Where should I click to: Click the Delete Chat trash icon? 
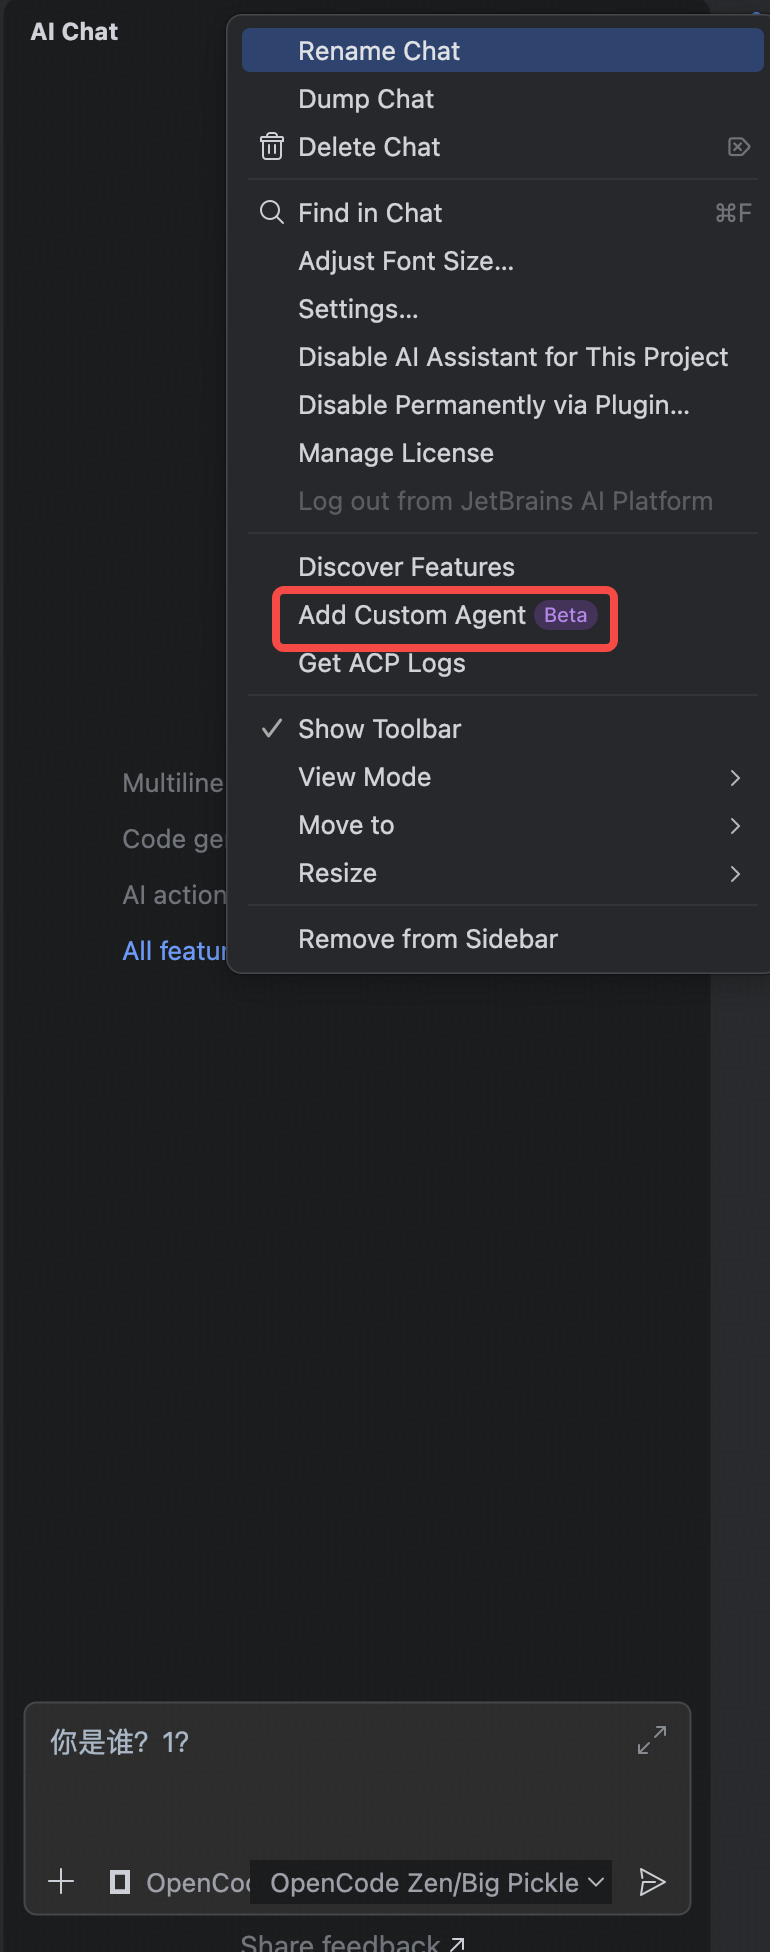[x=272, y=146]
